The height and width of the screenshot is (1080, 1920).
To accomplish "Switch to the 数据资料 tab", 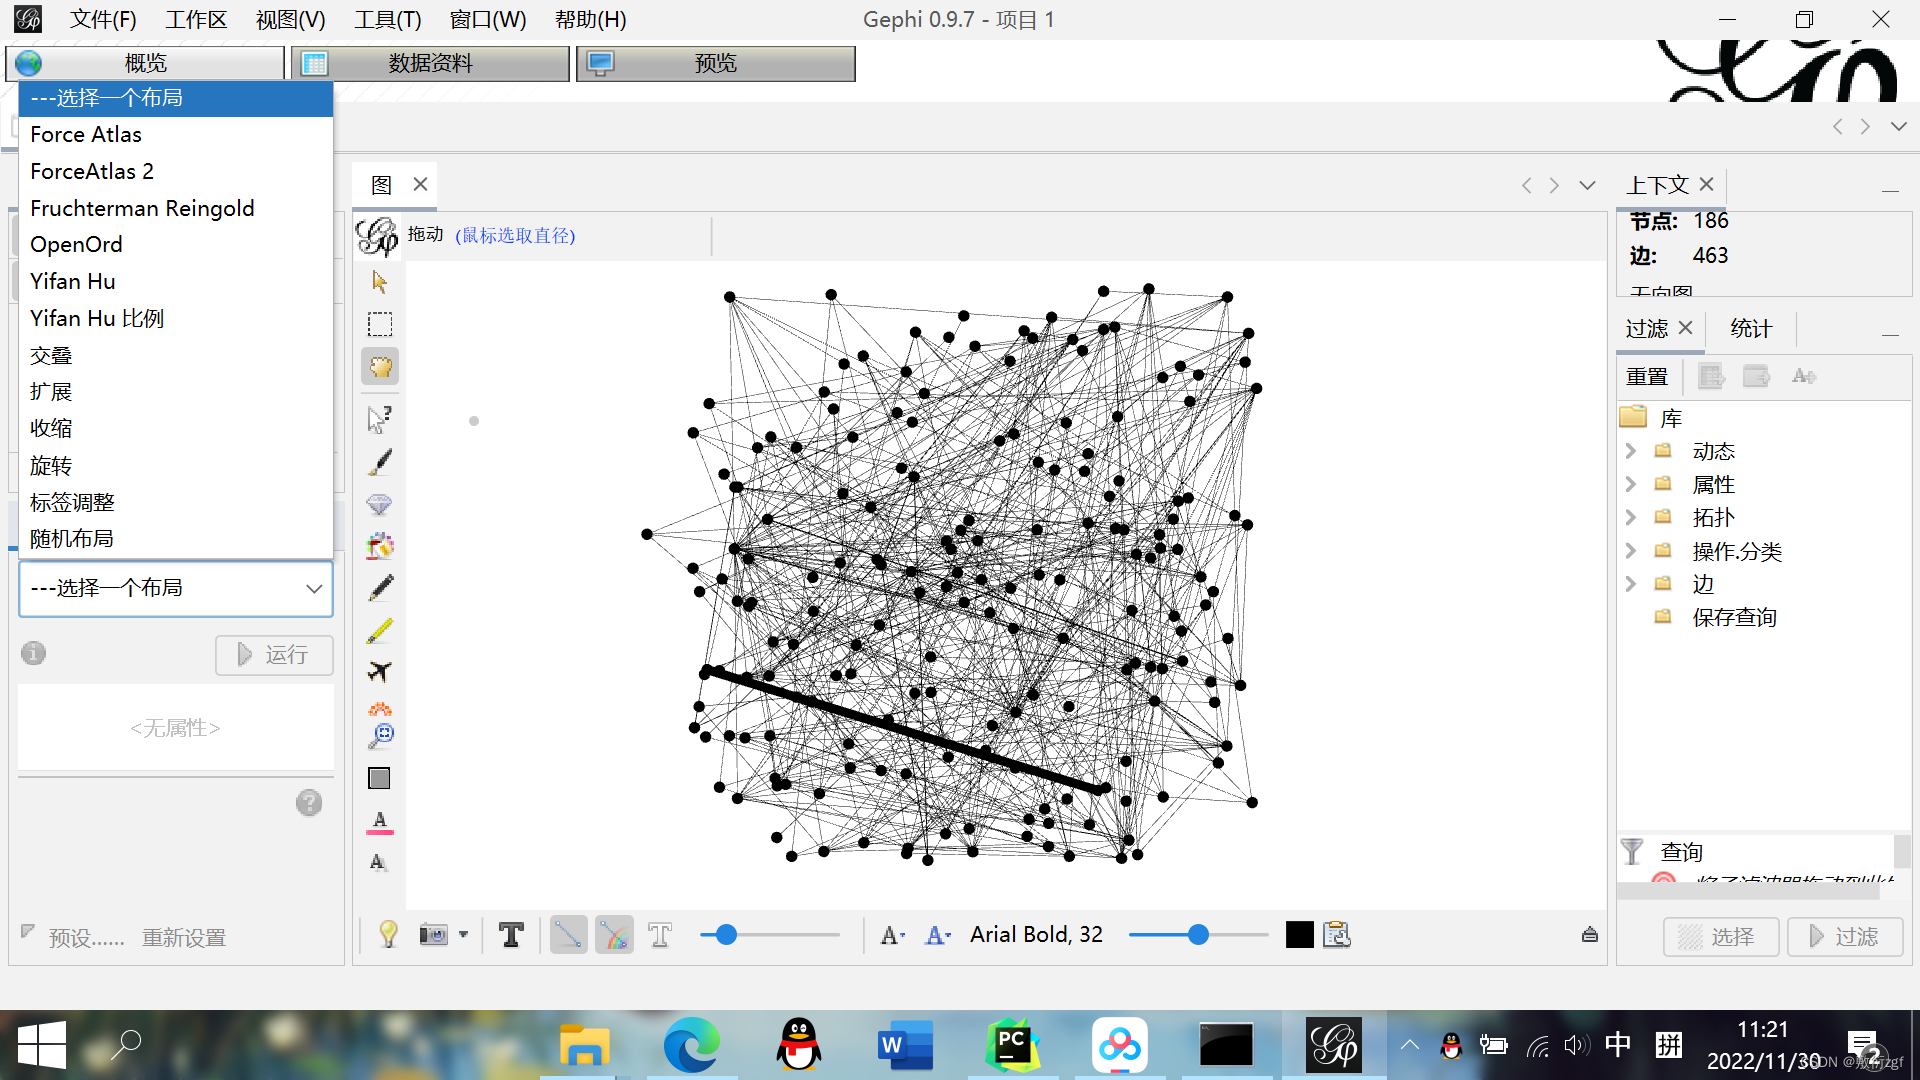I will pos(430,63).
